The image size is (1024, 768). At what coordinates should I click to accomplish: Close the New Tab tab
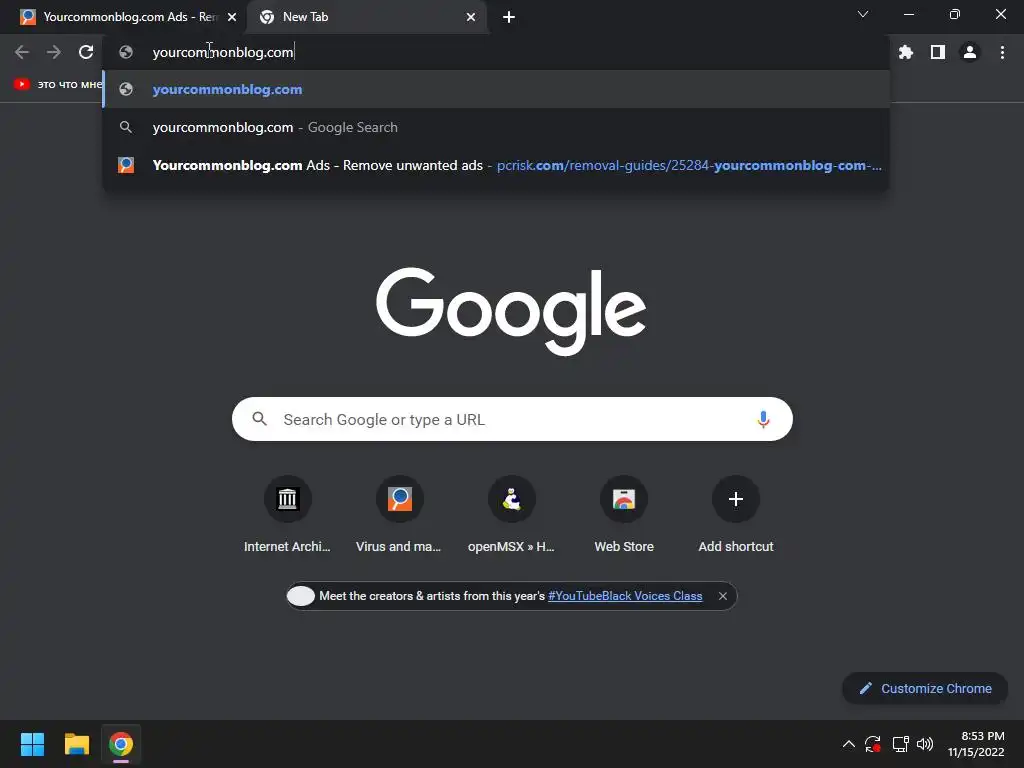pyautogui.click(x=471, y=17)
